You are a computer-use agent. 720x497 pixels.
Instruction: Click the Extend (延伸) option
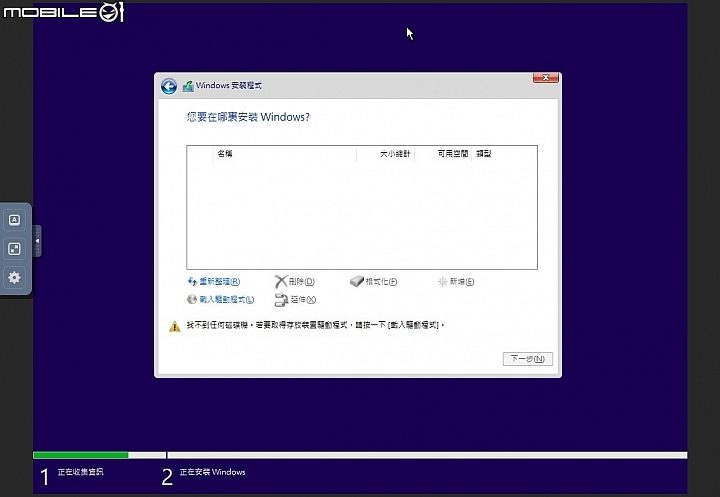coord(295,299)
